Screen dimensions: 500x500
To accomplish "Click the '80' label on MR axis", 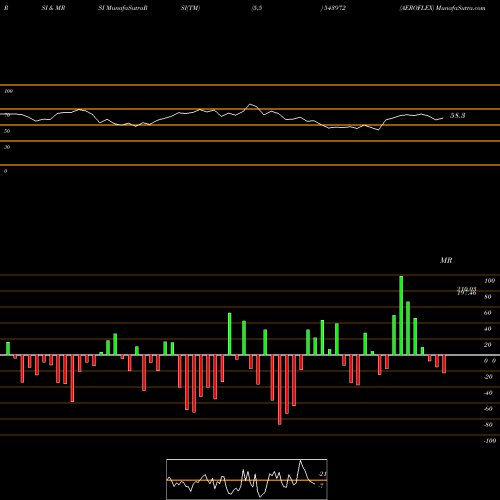I will (488, 297).
